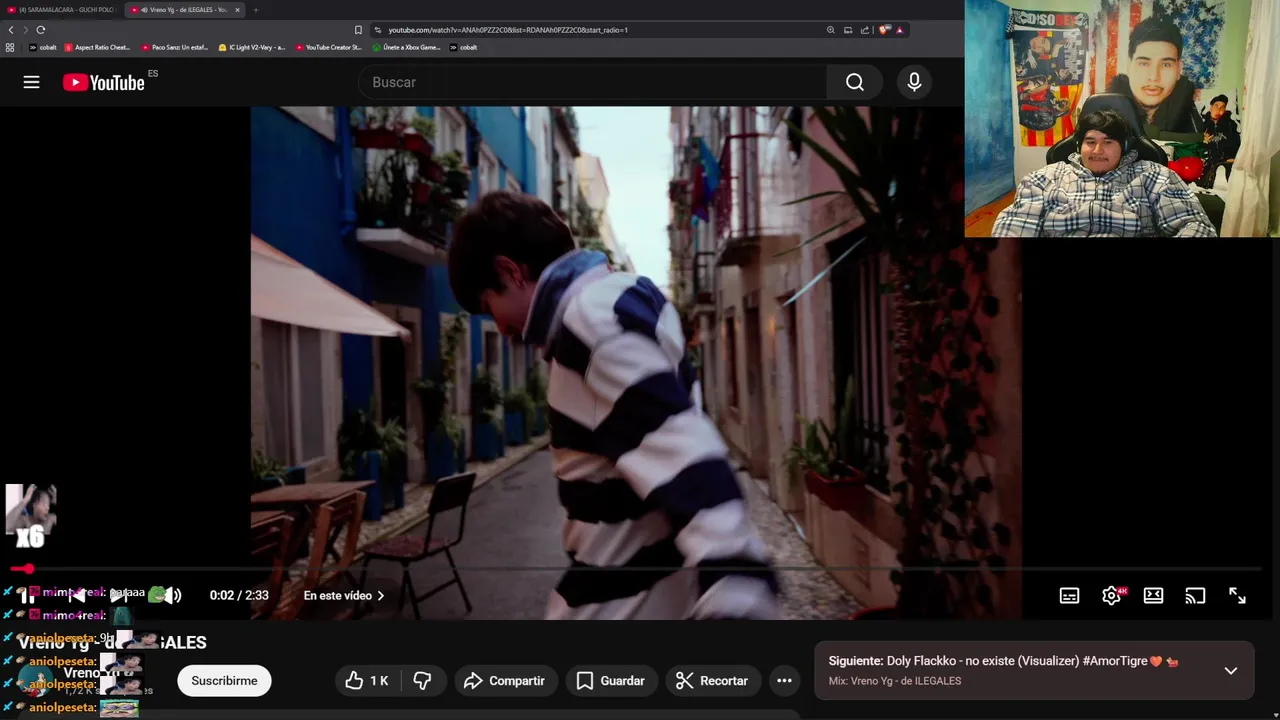
Task: Open YouTube Creator St bookmark
Action: pyautogui.click(x=328, y=47)
